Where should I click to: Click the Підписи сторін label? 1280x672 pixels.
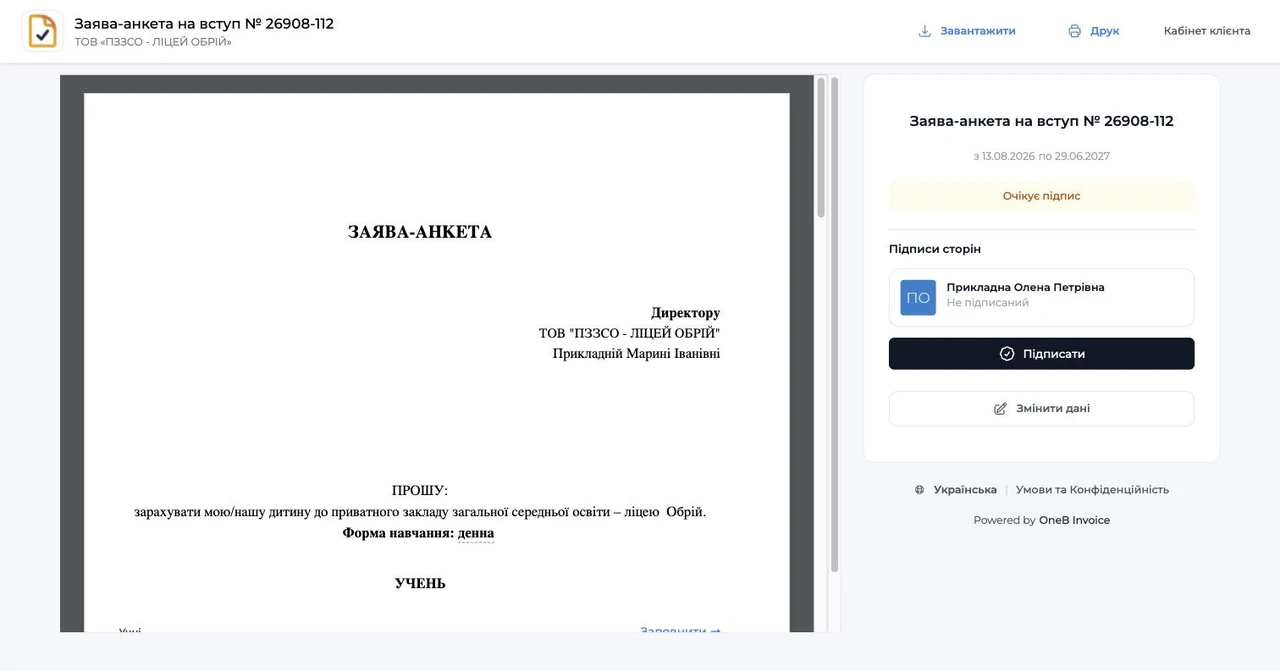coord(935,249)
